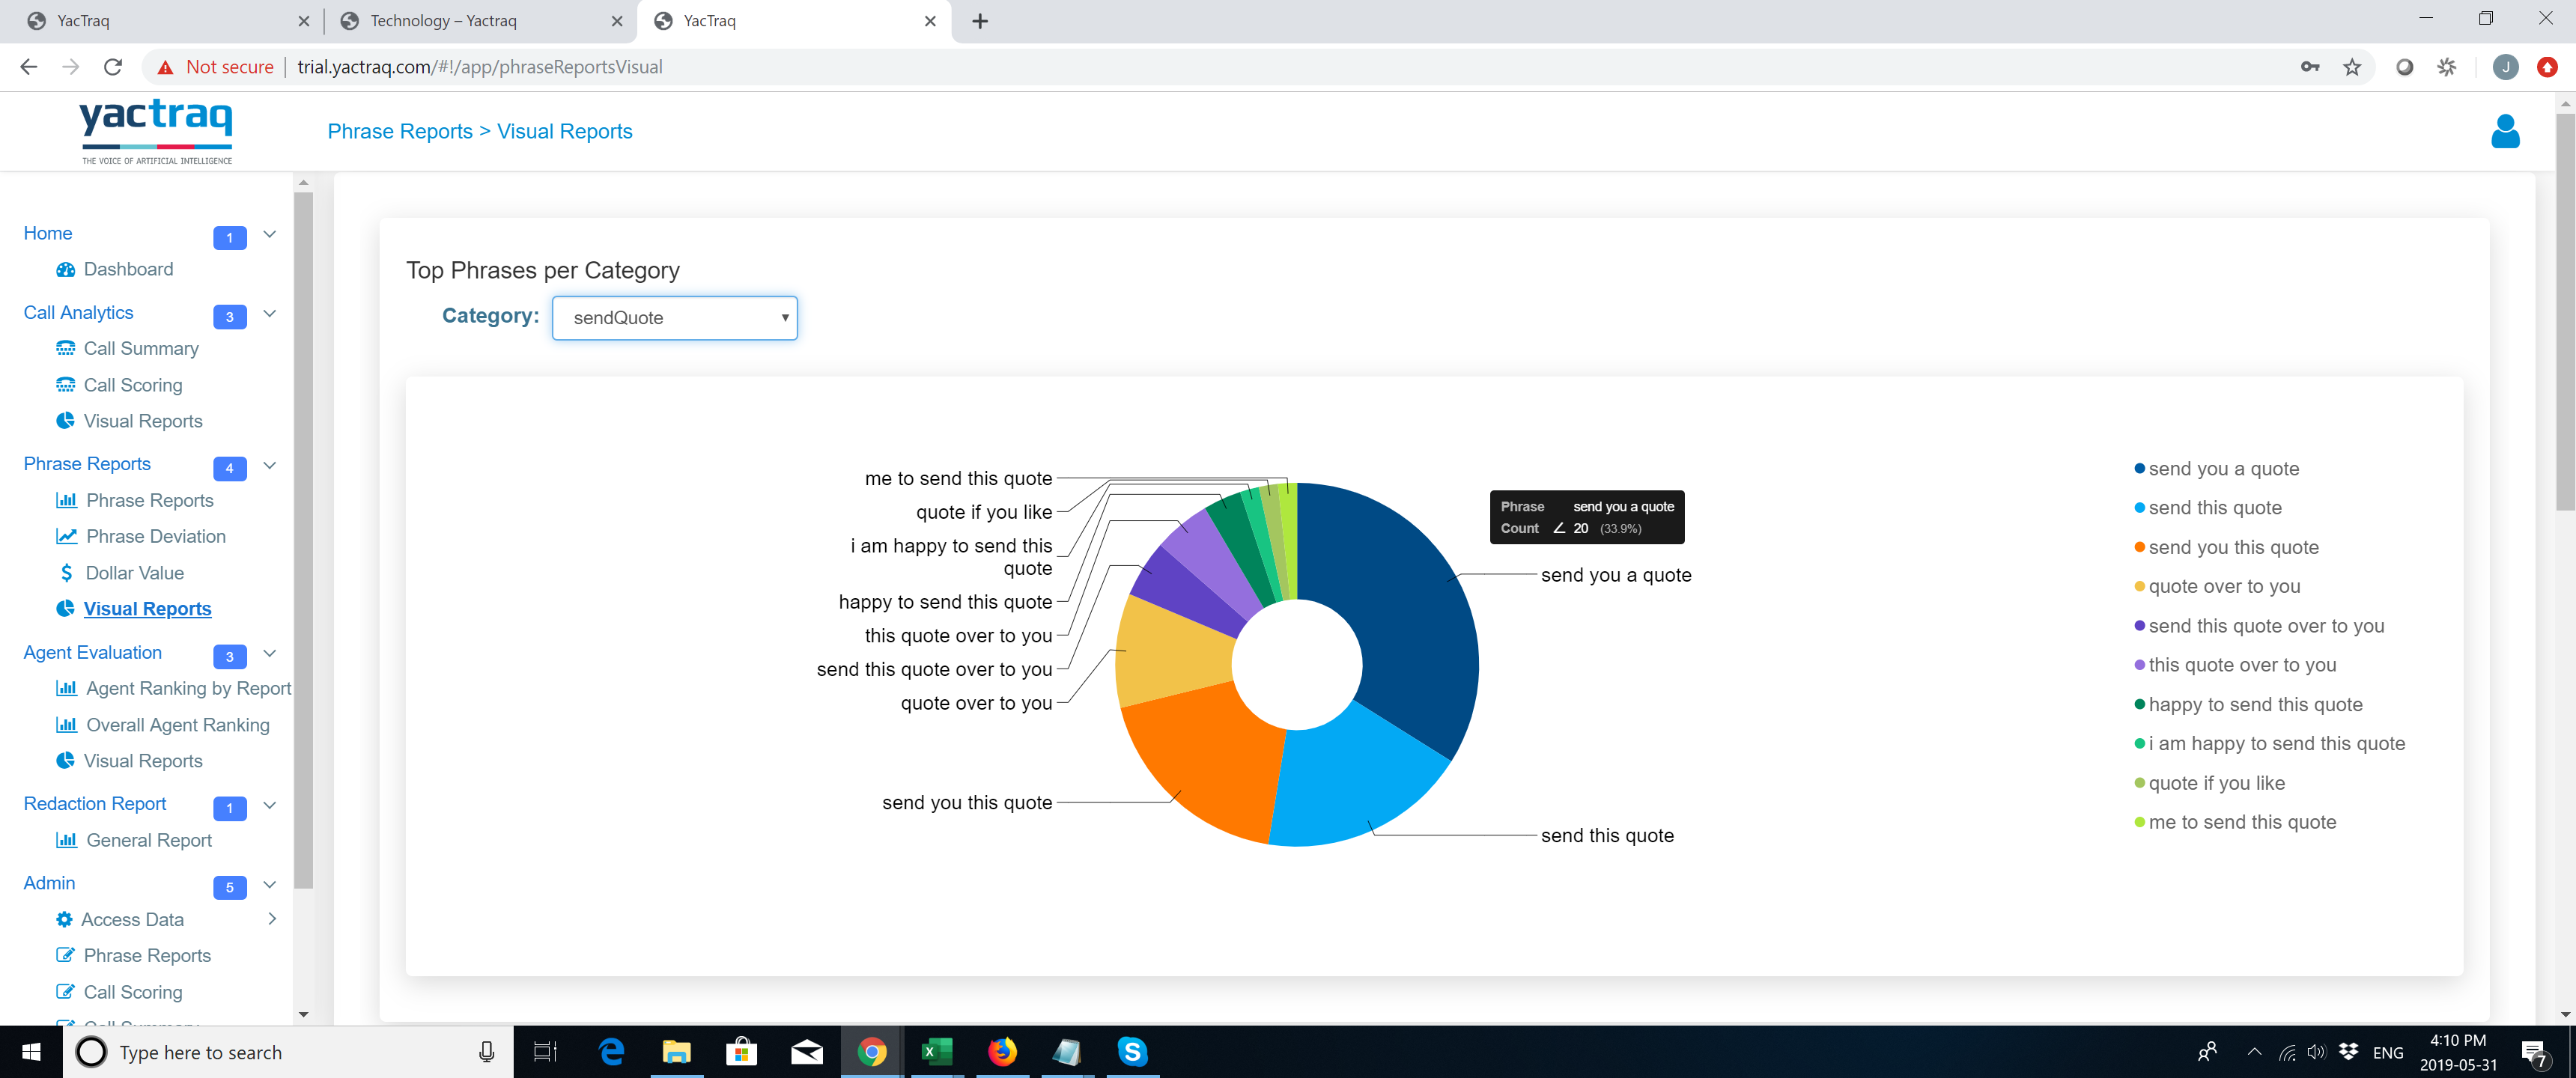The image size is (2576, 1078).
Task: Open the Category sendQuote dropdown
Action: point(674,318)
